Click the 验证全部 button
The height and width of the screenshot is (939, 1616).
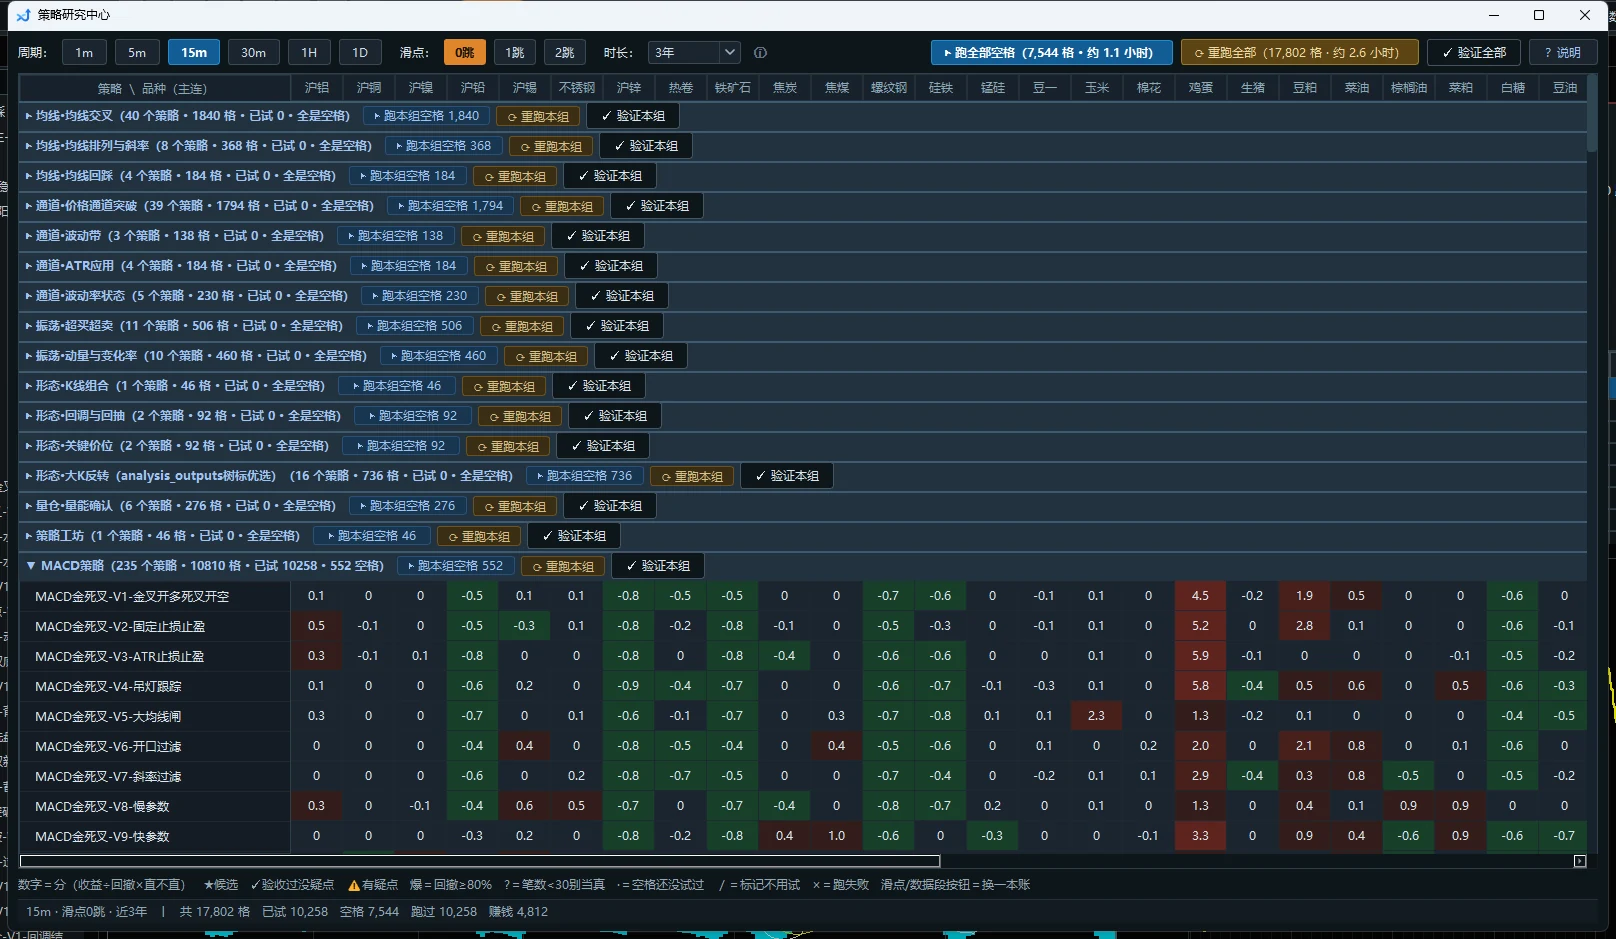coord(1474,52)
